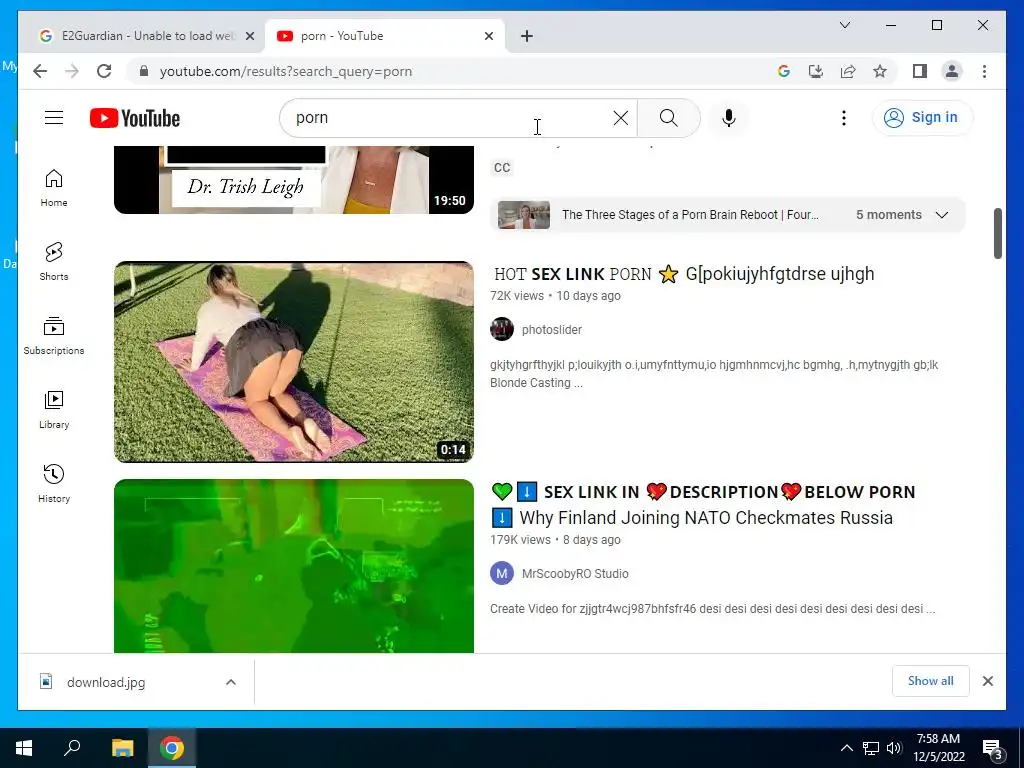Viewport: 1024px width, 768px height.
Task: Clear the search box with the X icon
Action: pos(620,118)
